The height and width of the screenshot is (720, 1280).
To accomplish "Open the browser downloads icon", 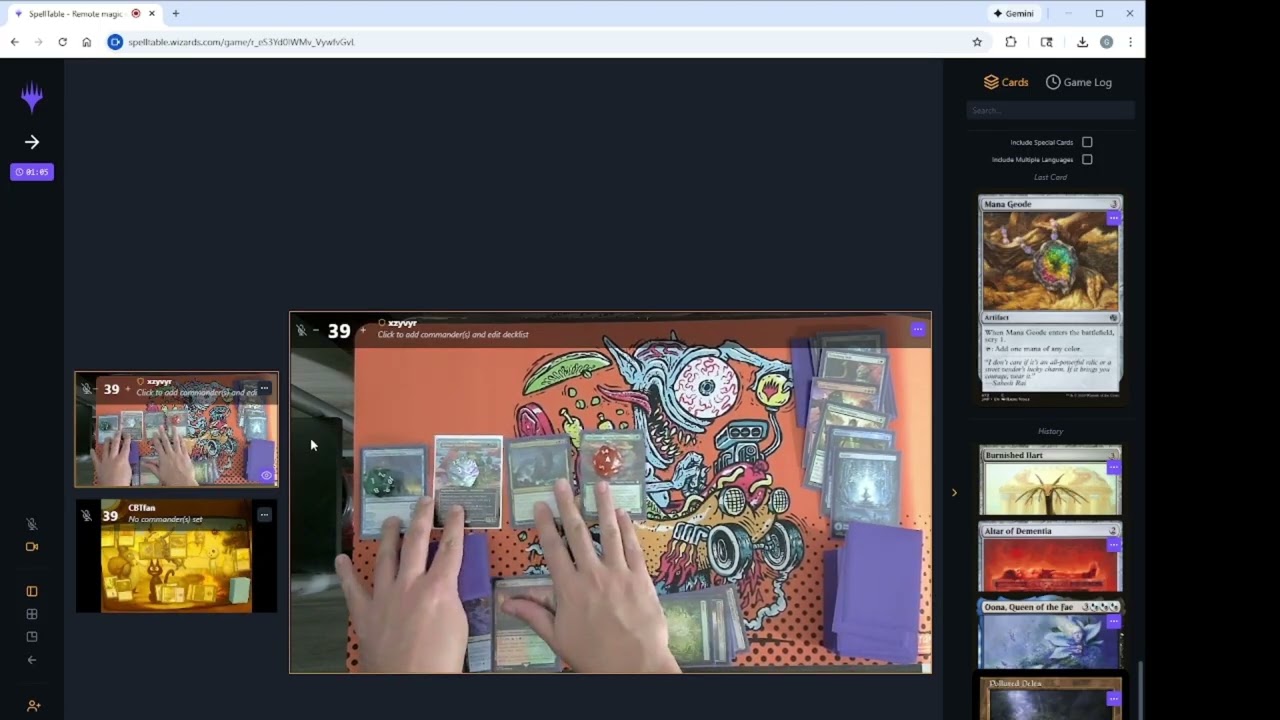I will pyautogui.click(x=1082, y=42).
